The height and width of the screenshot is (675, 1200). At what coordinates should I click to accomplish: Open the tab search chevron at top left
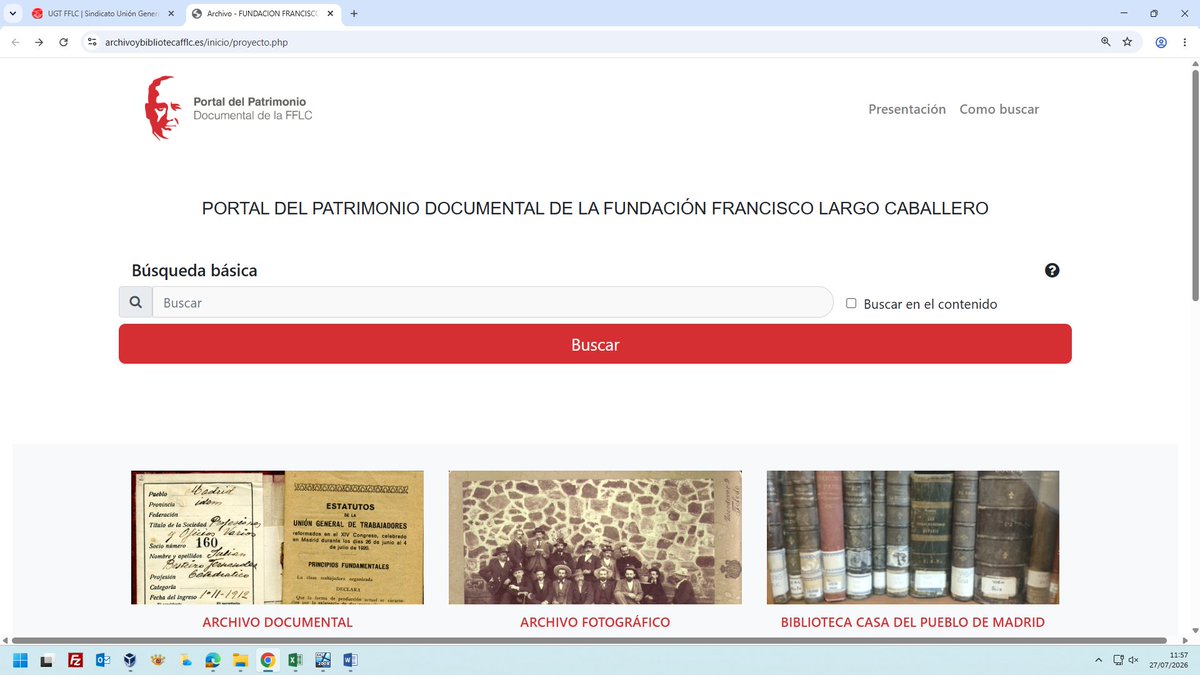(12, 14)
